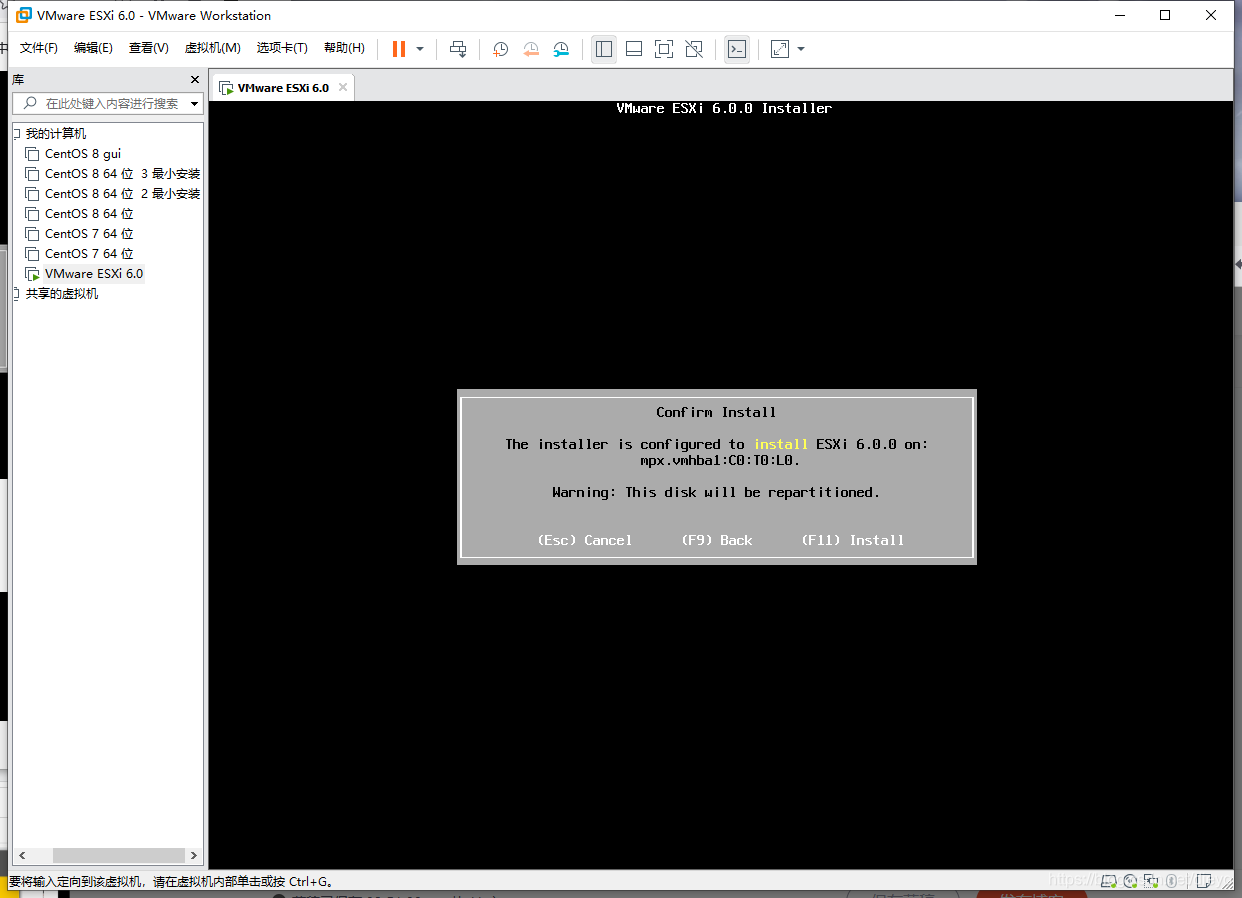Click the USB device status bar icon
The width and height of the screenshot is (1242, 898).
[x=1171, y=880]
